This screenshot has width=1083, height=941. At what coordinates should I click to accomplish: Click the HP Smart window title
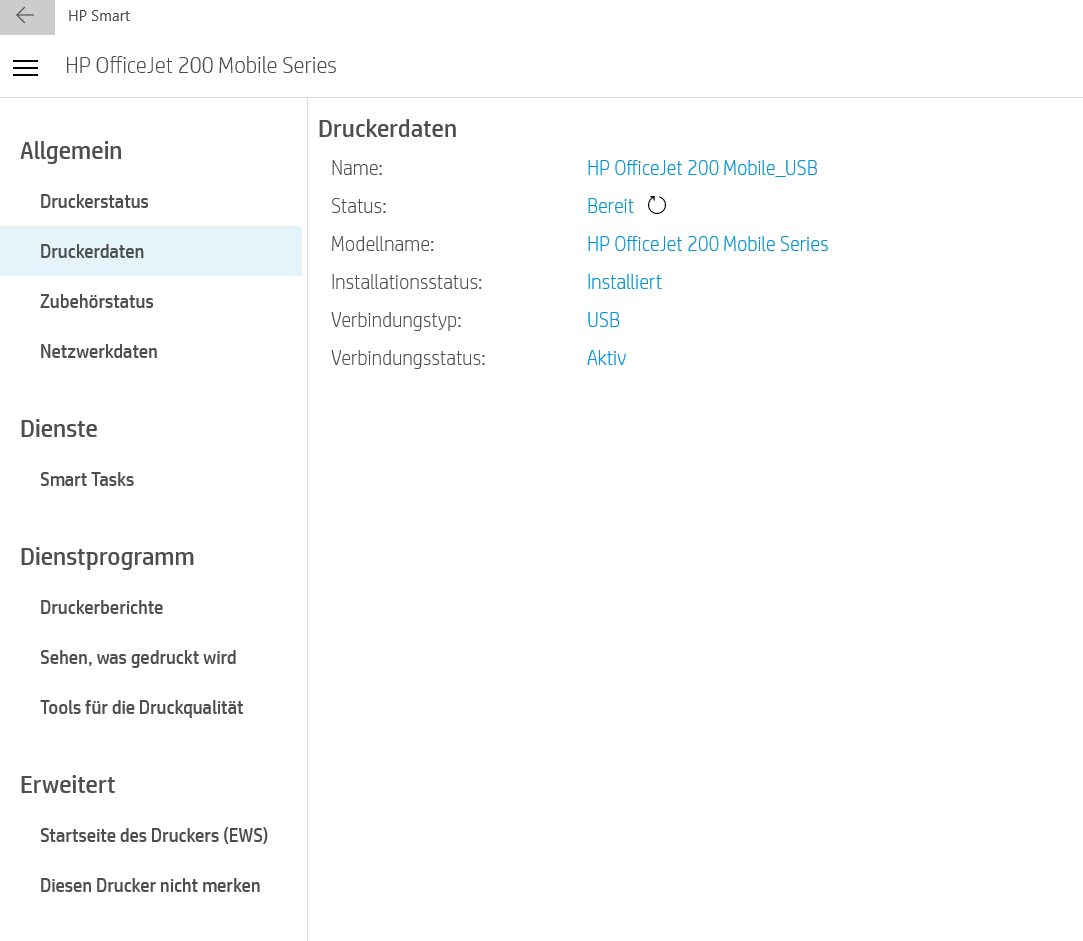click(99, 16)
